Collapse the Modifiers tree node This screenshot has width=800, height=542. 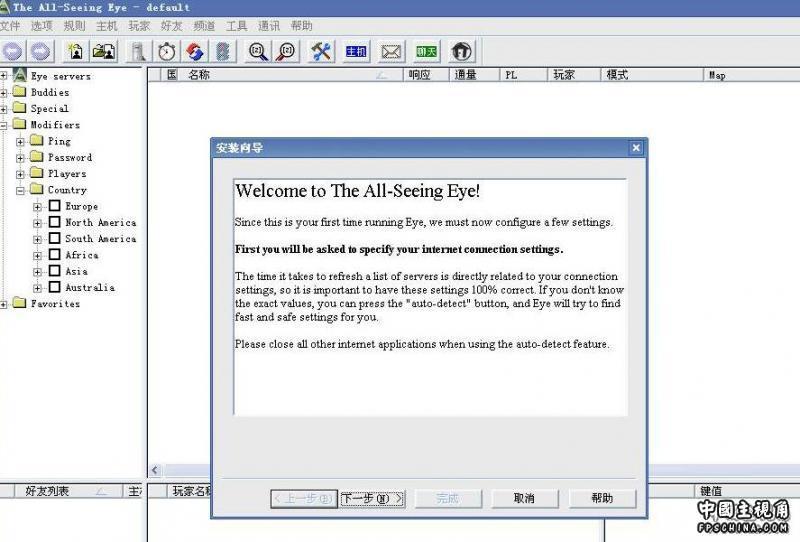pyautogui.click(x=4, y=125)
